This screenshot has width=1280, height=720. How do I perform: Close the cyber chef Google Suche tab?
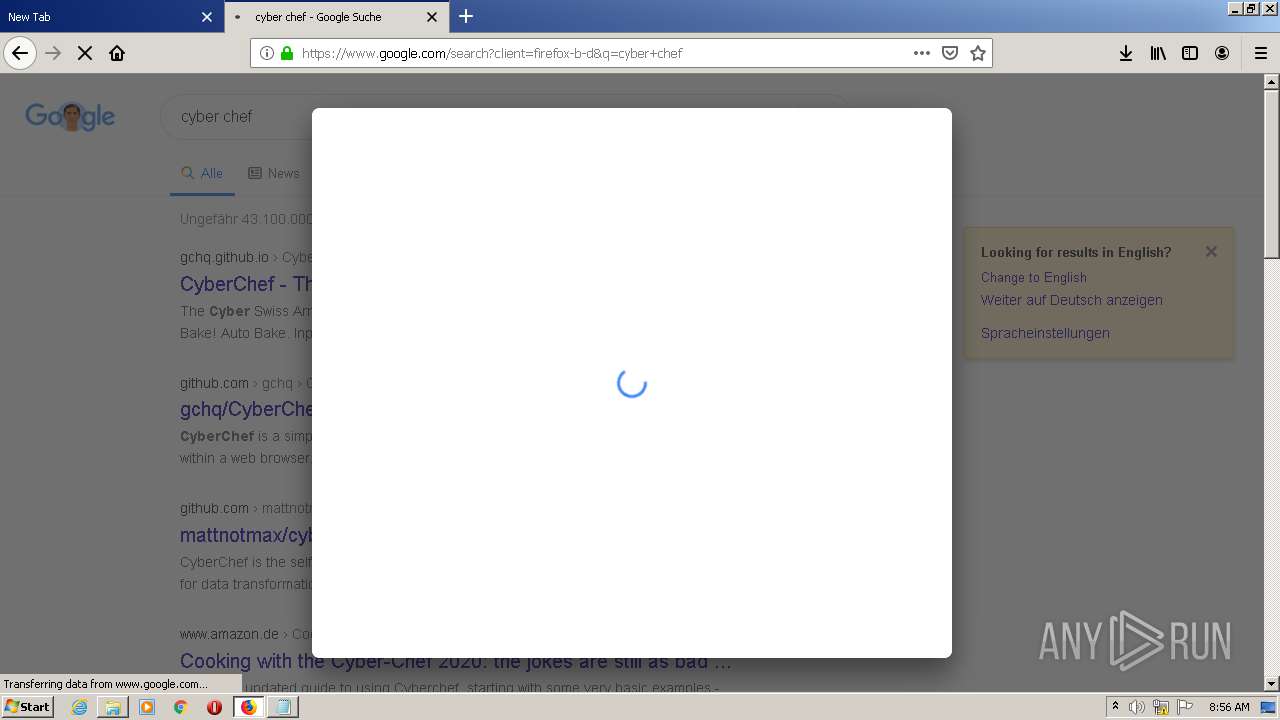pos(432,17)
